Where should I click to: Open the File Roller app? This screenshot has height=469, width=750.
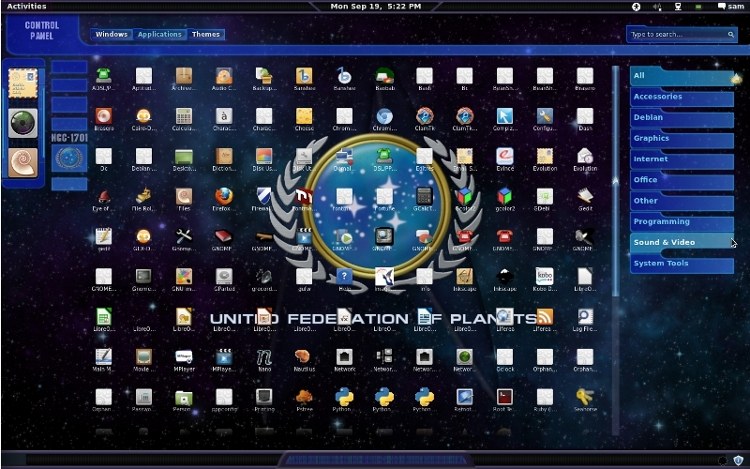click(x=143, y=196)
